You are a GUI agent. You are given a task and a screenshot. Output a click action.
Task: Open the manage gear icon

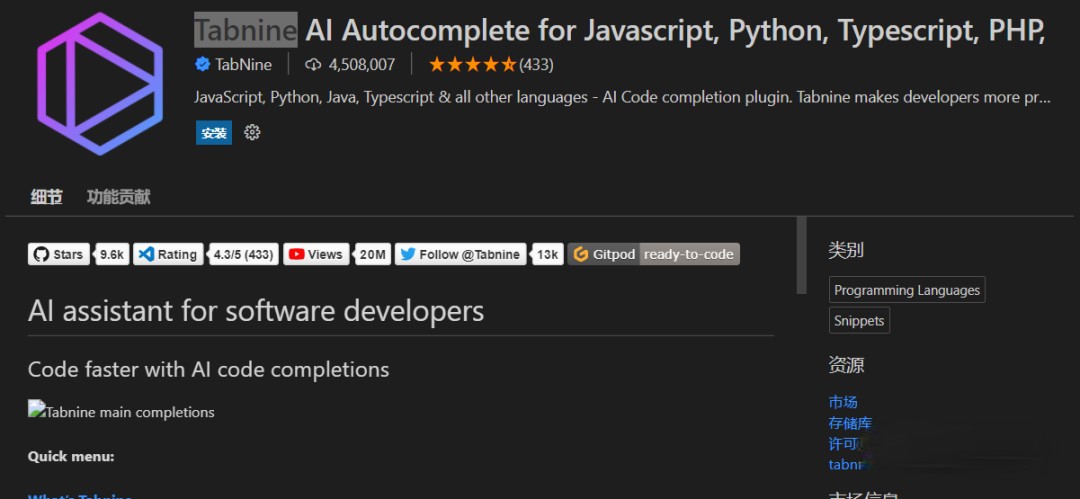tap(252, 132)
